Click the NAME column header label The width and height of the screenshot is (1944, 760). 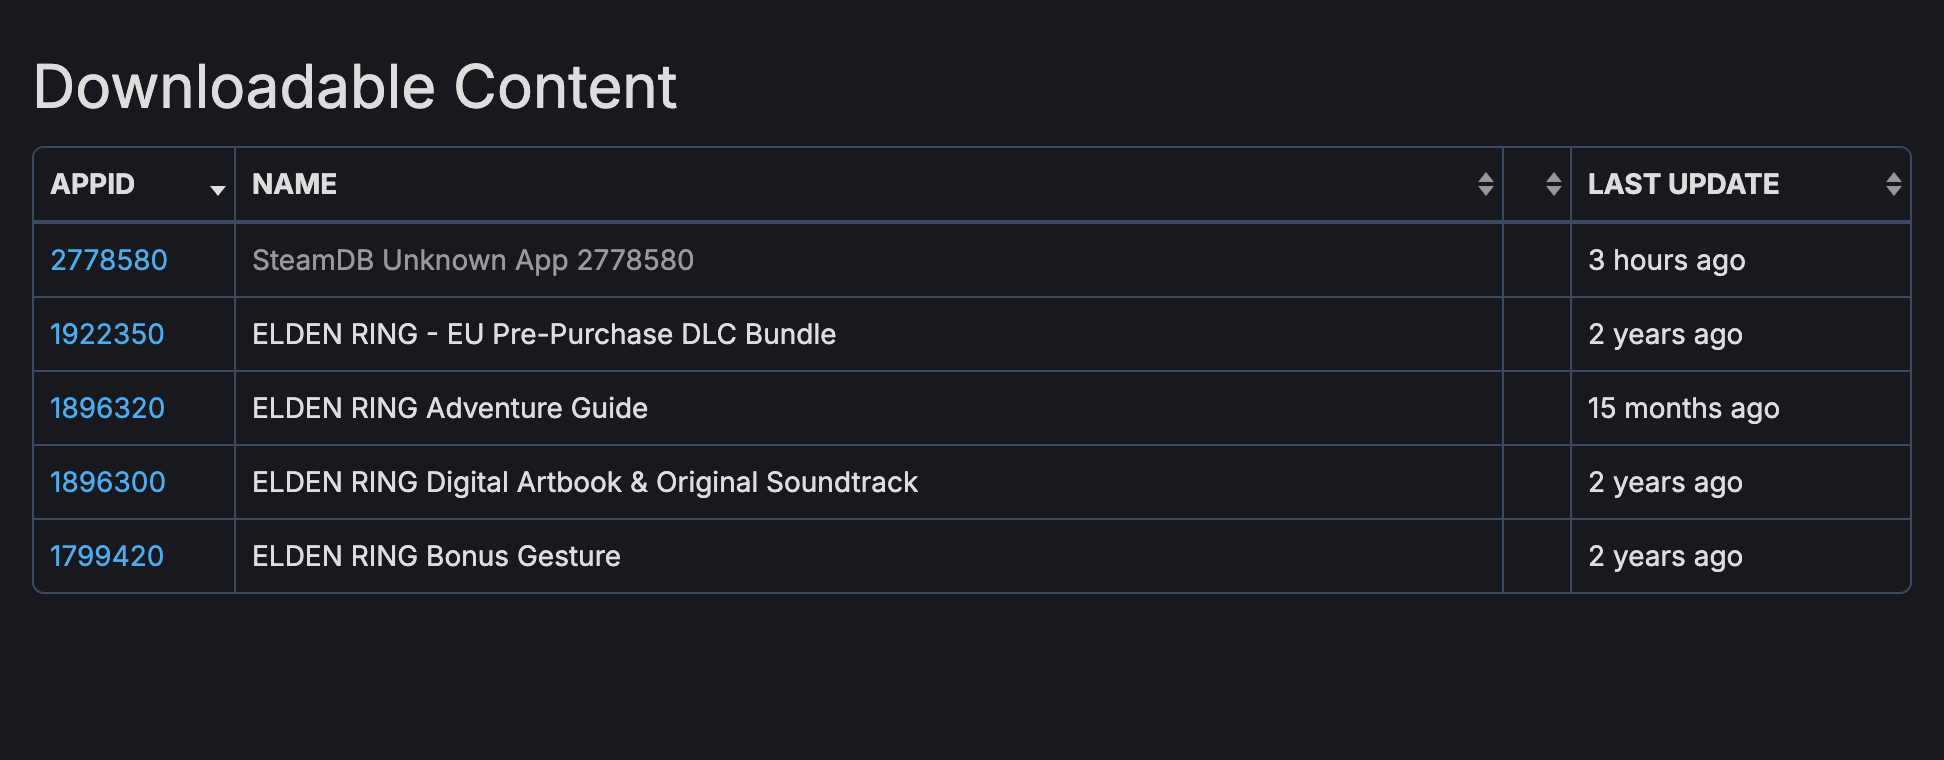coord(294,184)
